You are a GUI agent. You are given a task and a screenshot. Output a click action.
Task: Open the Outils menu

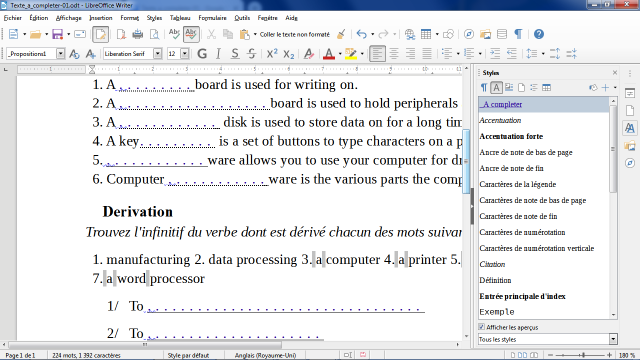pos(242,18)
